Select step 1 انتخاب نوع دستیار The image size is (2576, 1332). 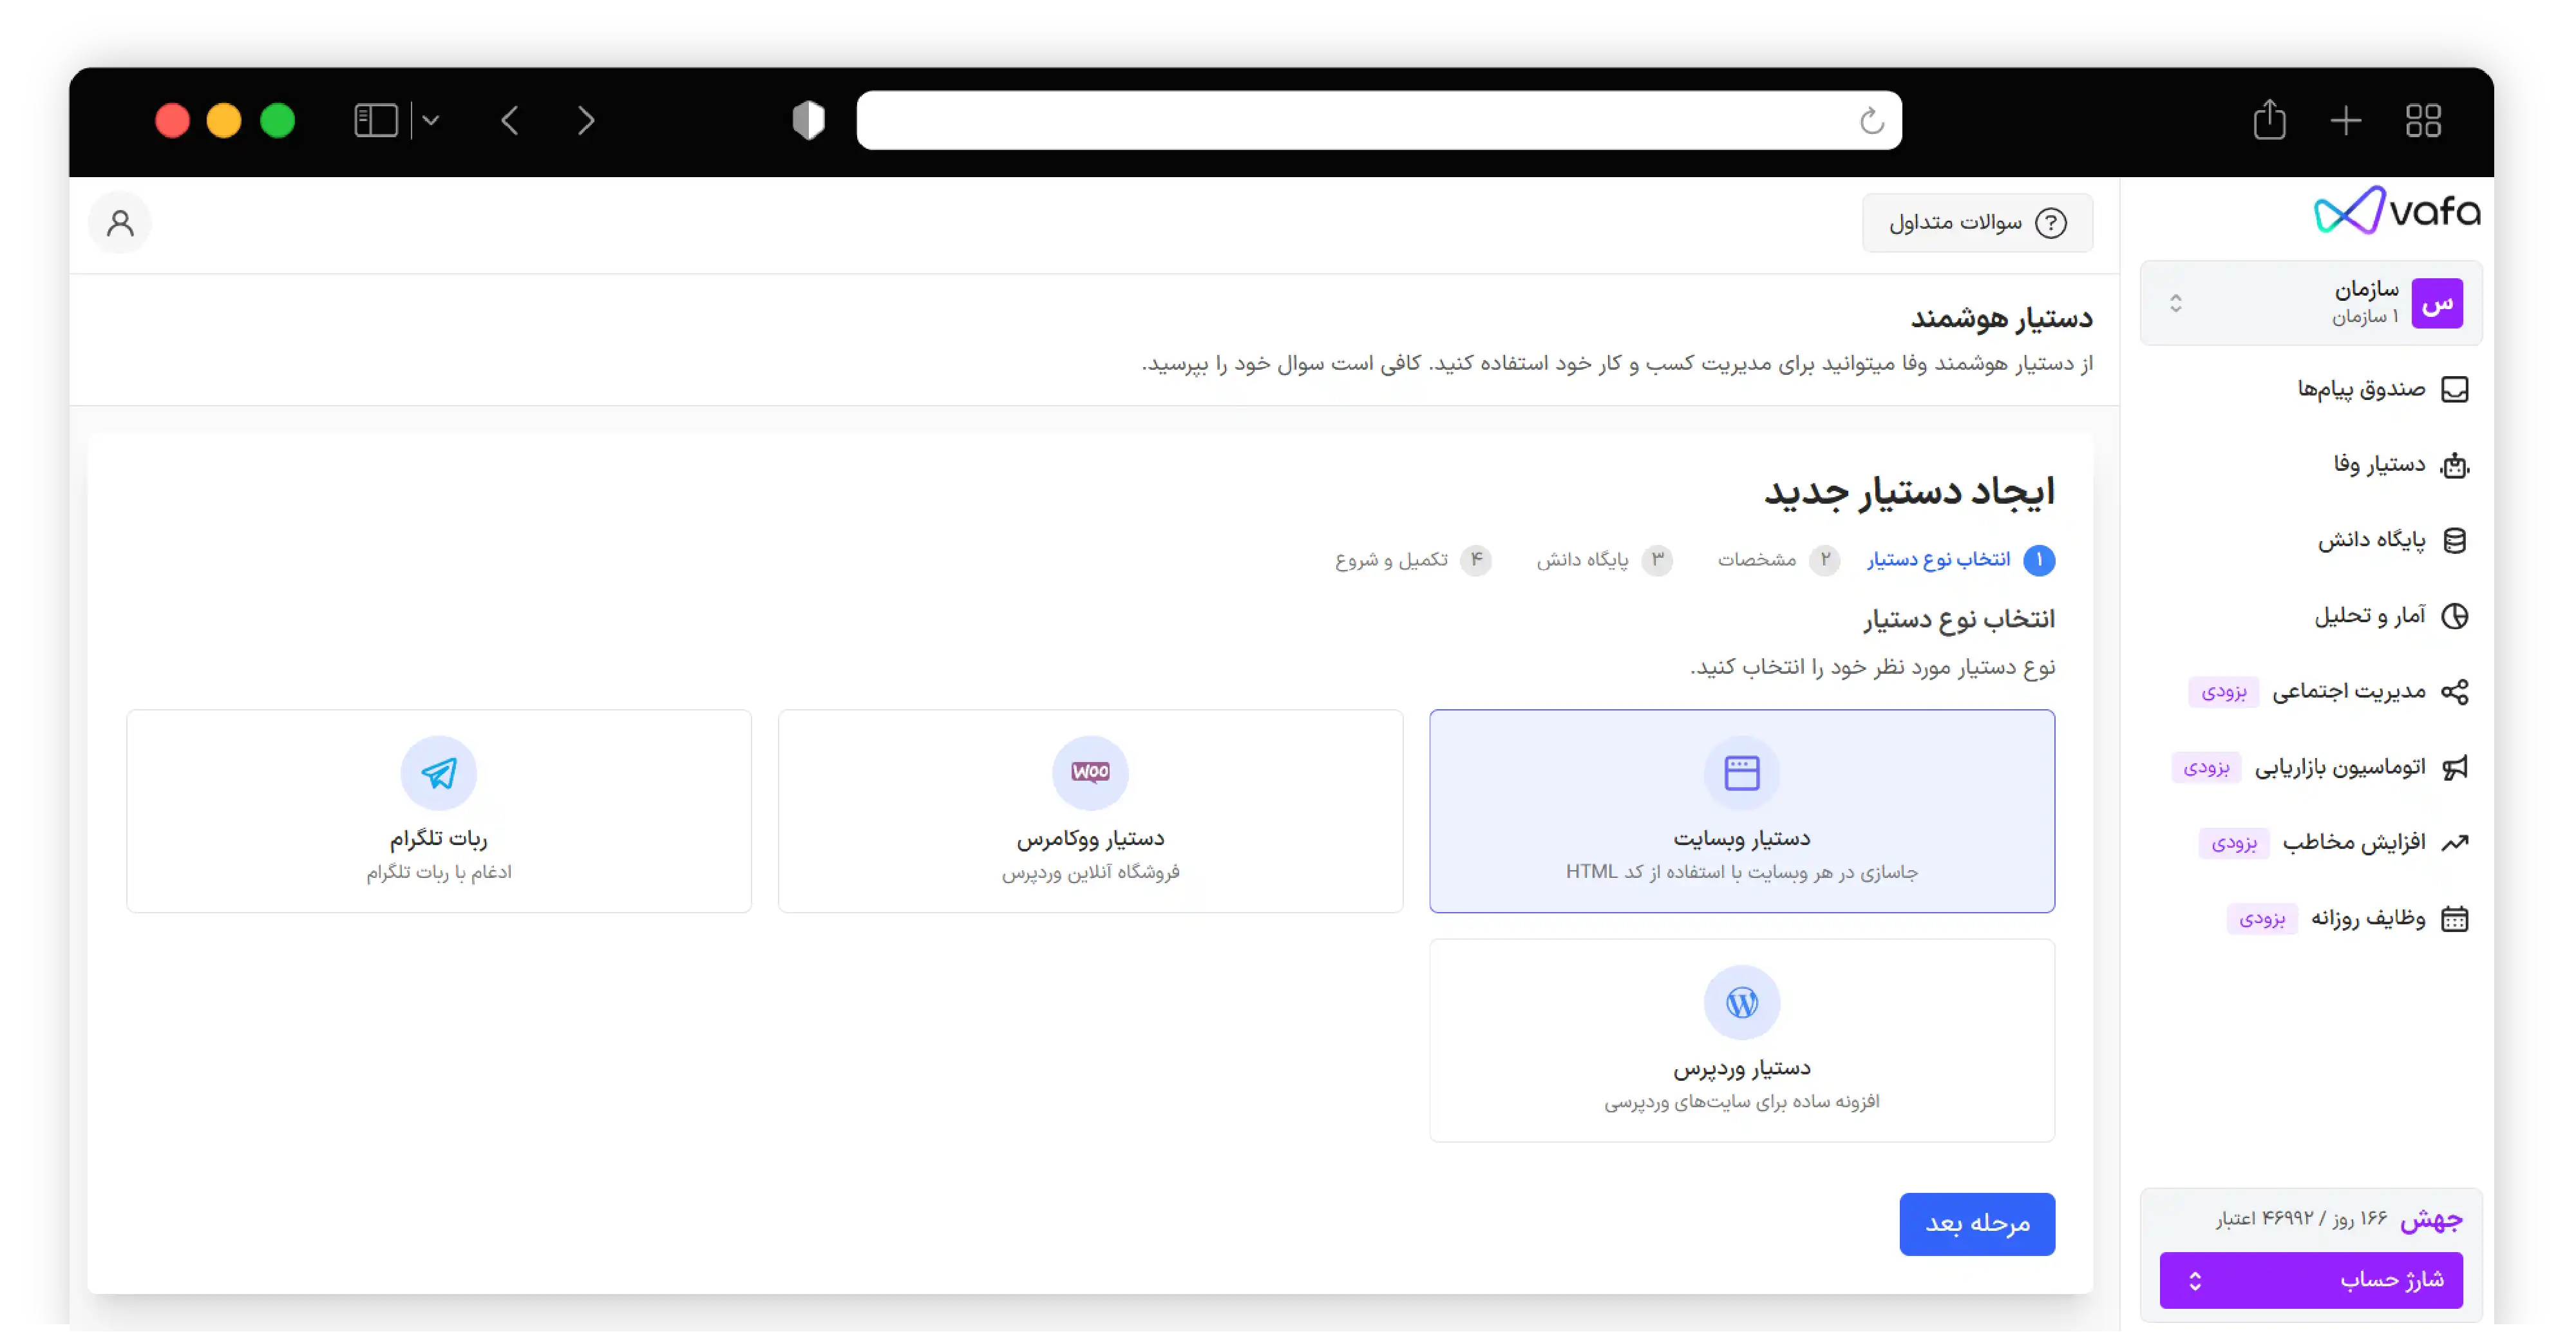[1961, 560]
